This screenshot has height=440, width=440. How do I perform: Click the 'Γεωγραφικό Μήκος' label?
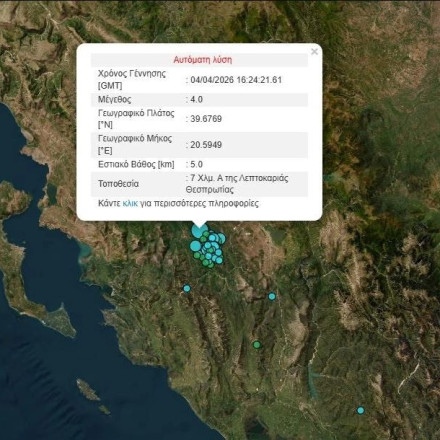tap(135, 138)
